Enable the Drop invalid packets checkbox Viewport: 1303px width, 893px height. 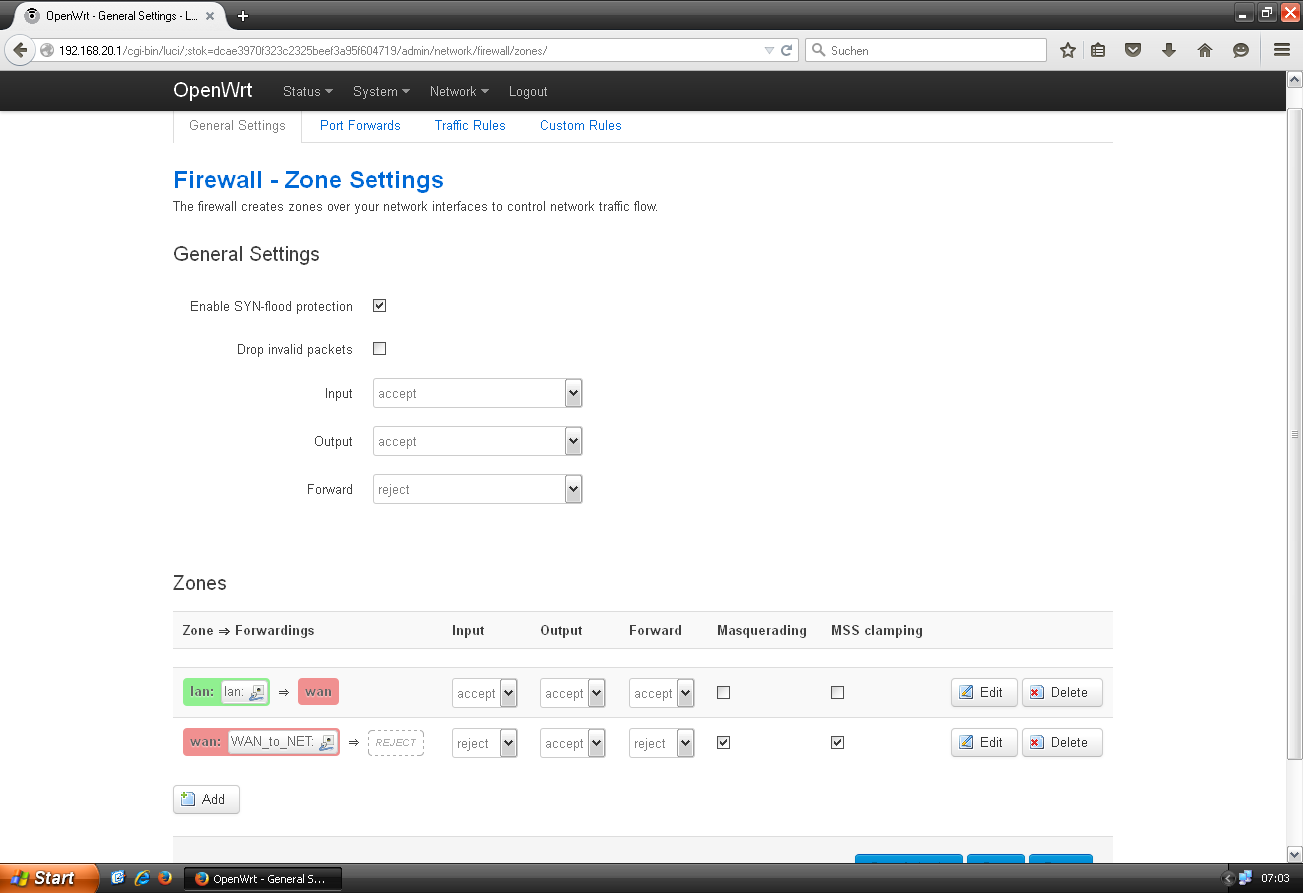tap(379, 349)
